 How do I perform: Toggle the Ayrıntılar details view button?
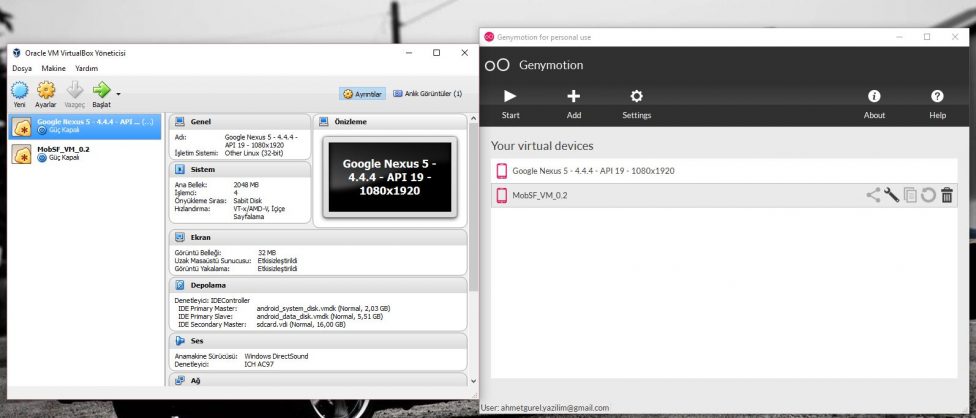(x=363, y=94)
